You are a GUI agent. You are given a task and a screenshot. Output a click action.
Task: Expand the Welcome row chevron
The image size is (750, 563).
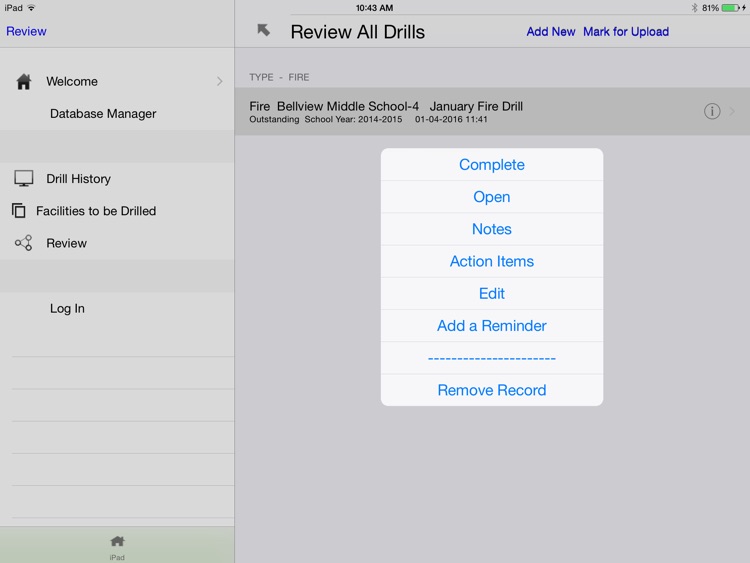click(x=220, y=82)
